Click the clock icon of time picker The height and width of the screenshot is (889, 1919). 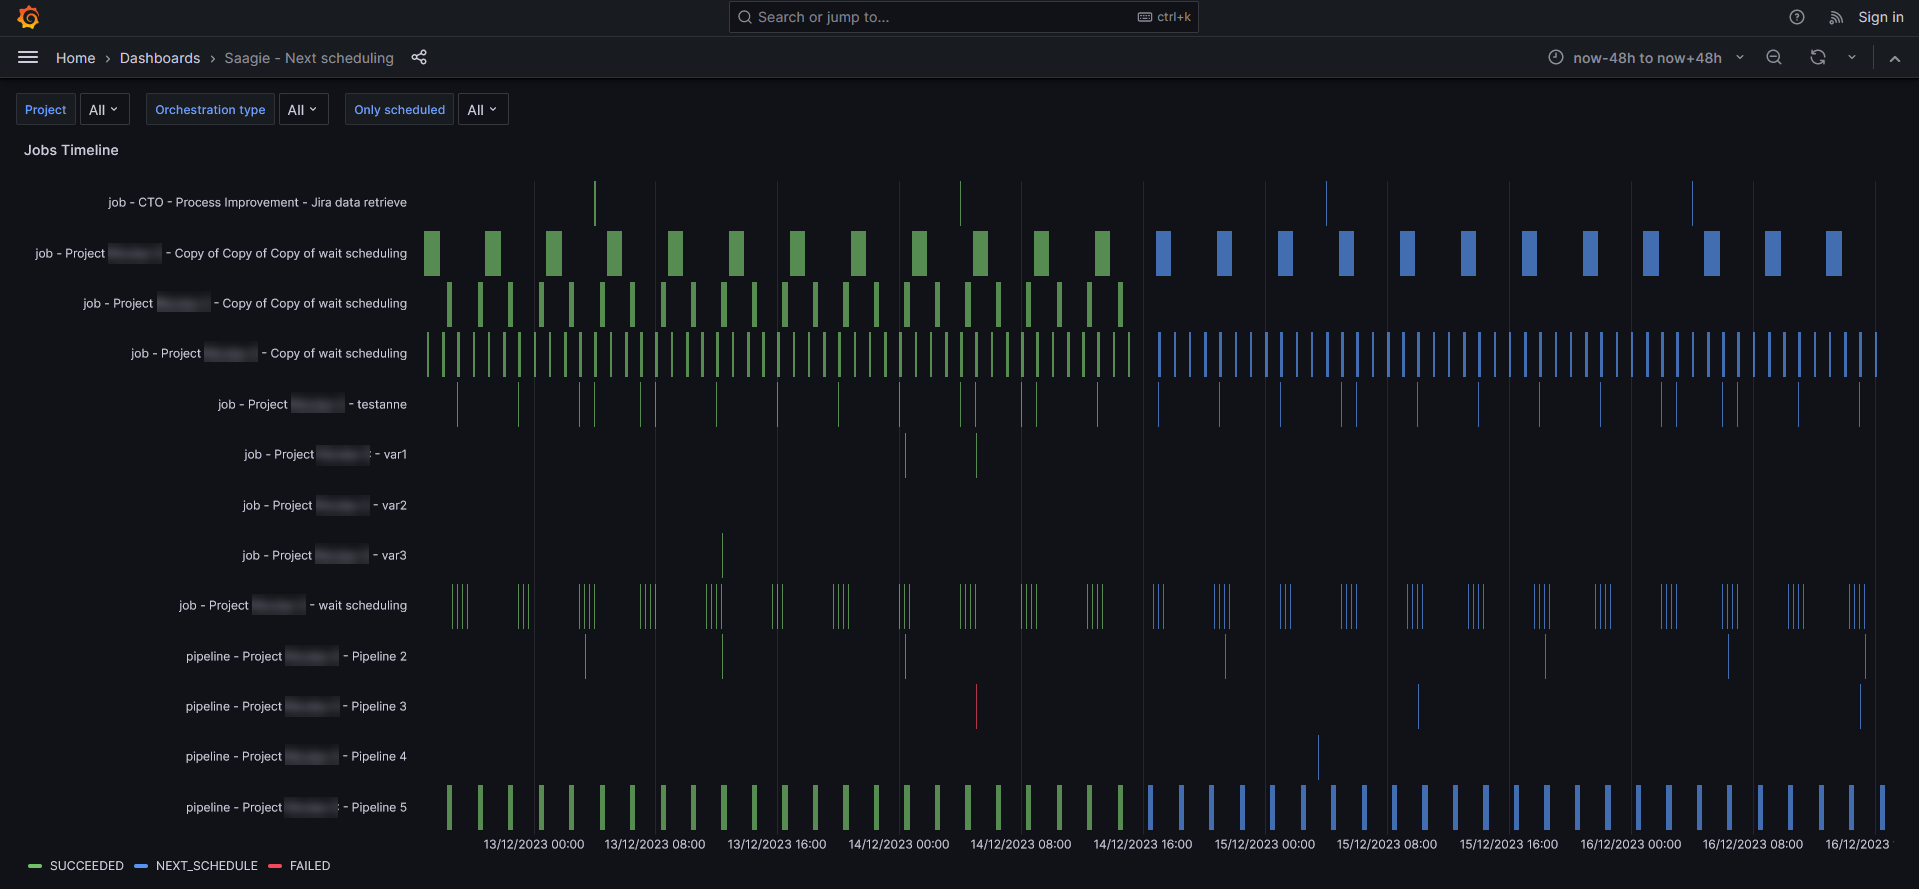(x=1556, y=58)
